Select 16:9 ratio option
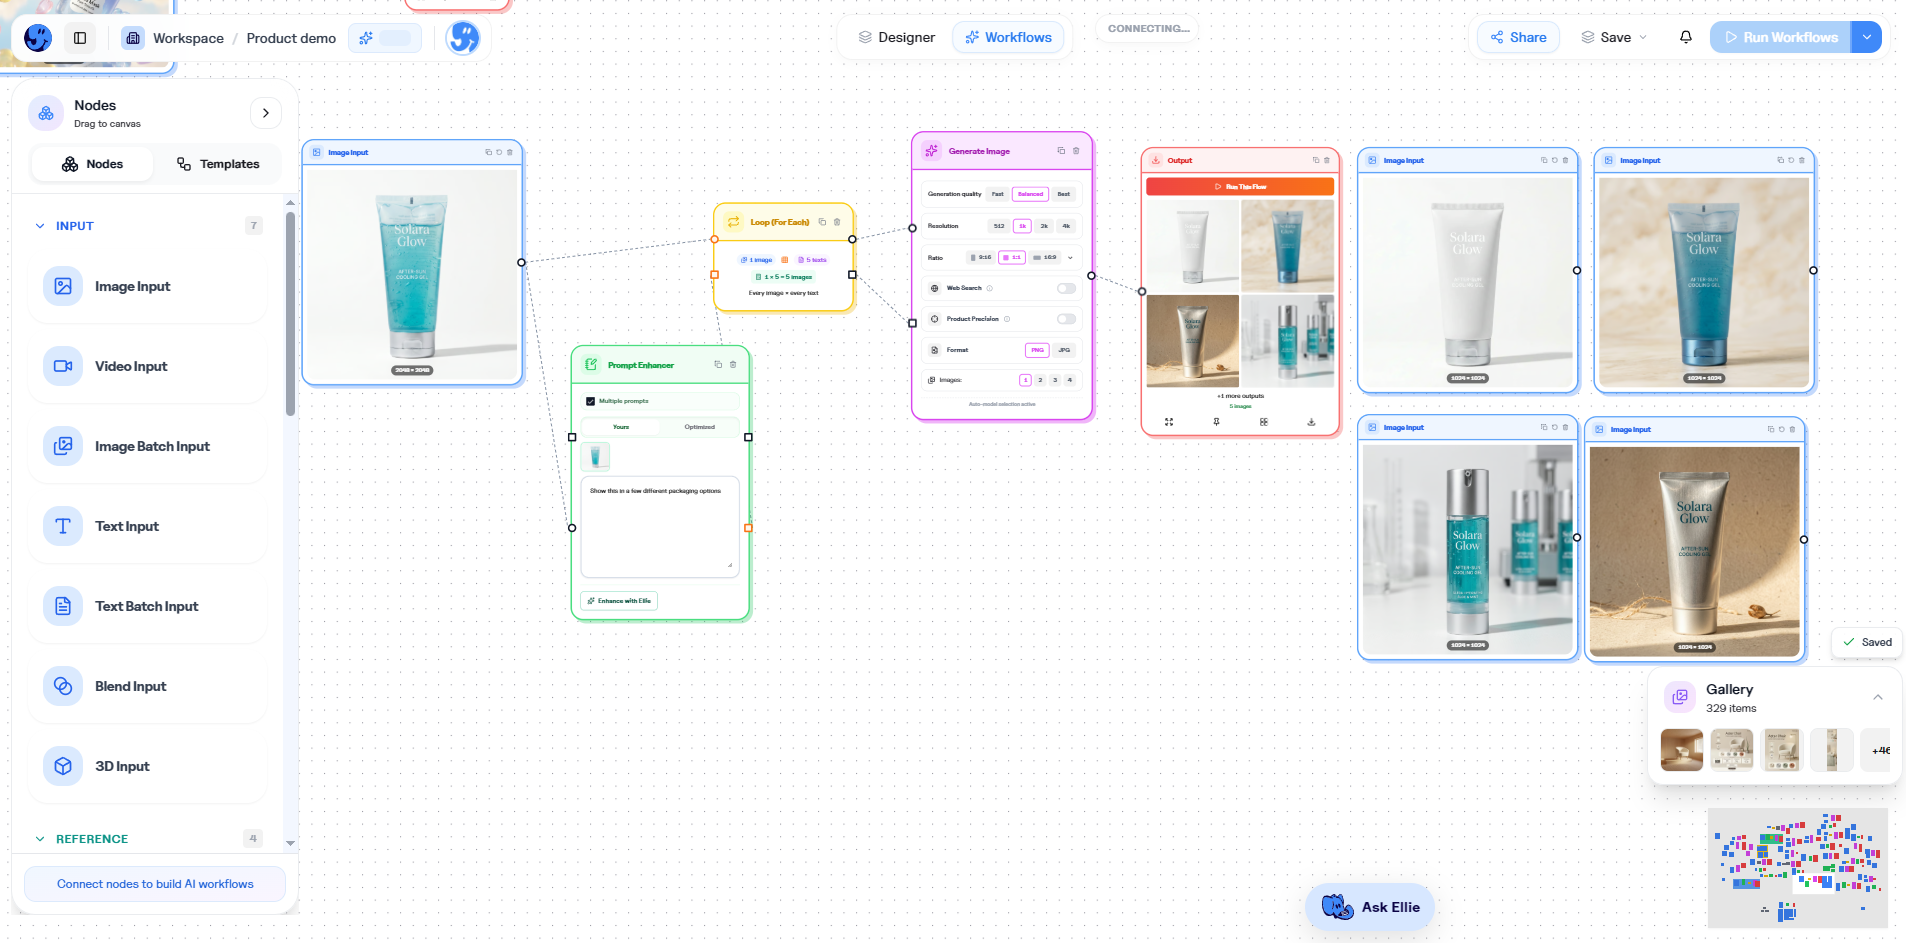 (x=1045, y=257)
